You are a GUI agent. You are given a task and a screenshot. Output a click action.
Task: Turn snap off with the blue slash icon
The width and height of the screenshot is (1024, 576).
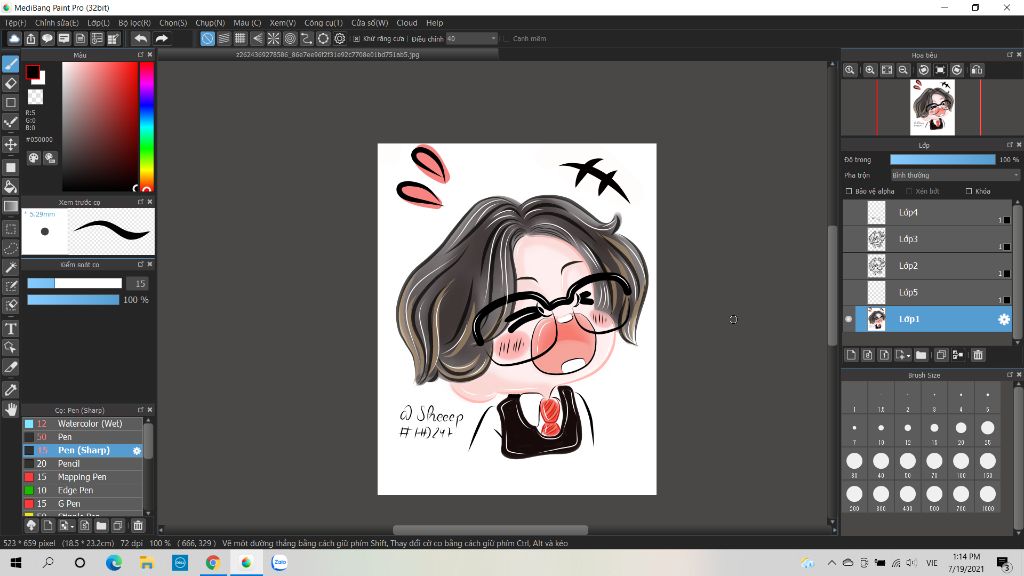pos(208,39)
